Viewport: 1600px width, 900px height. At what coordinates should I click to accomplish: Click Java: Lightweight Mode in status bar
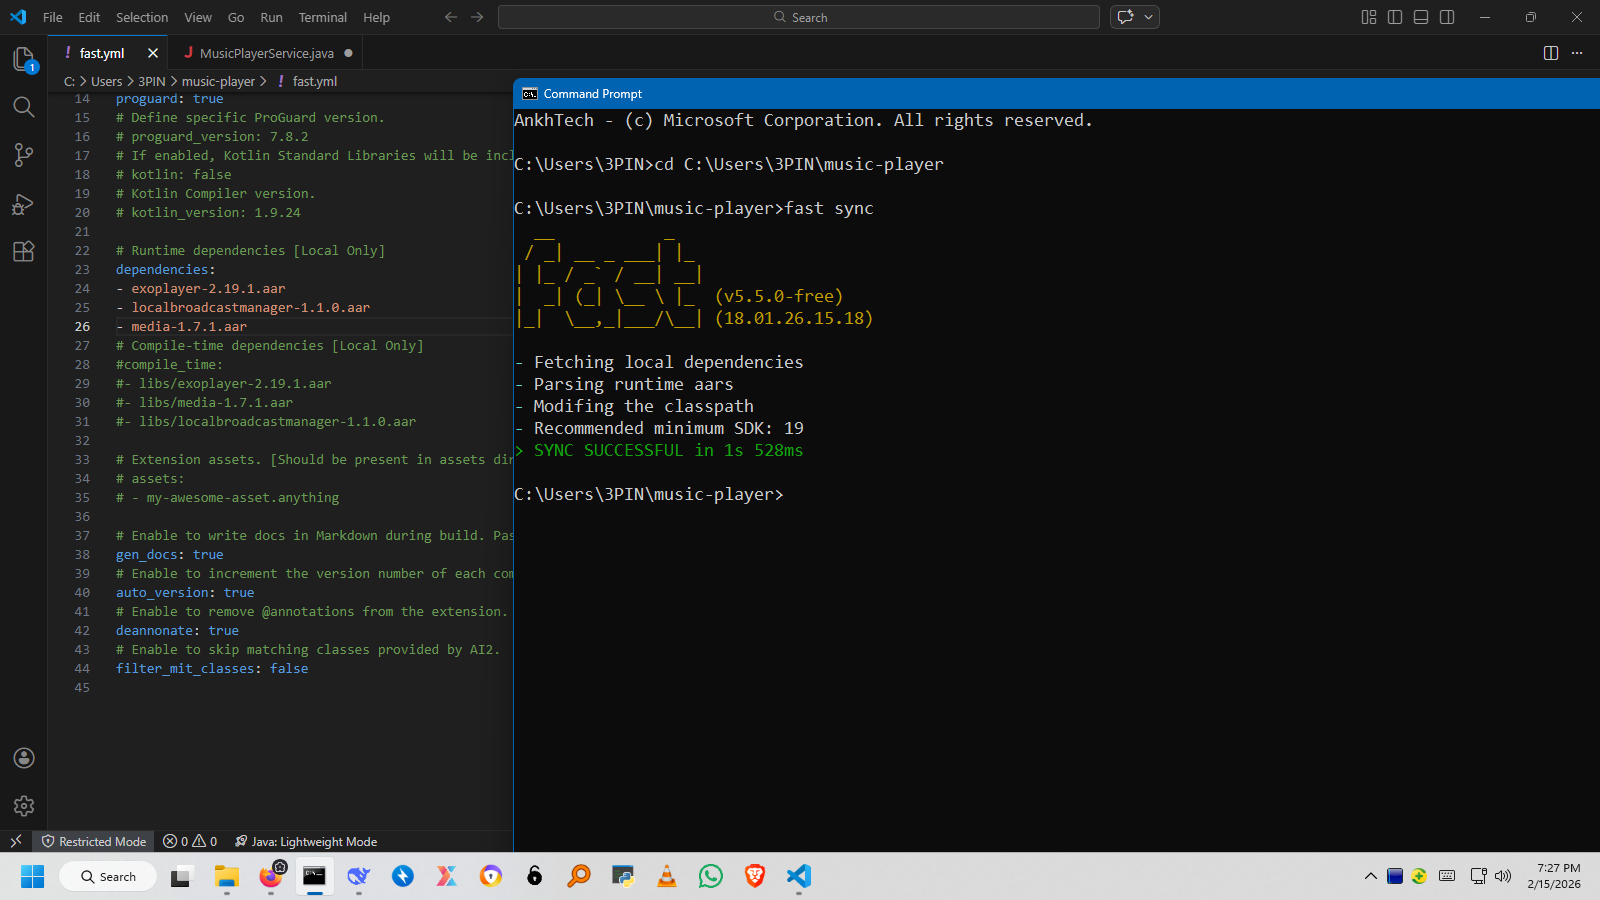(306, 842)
